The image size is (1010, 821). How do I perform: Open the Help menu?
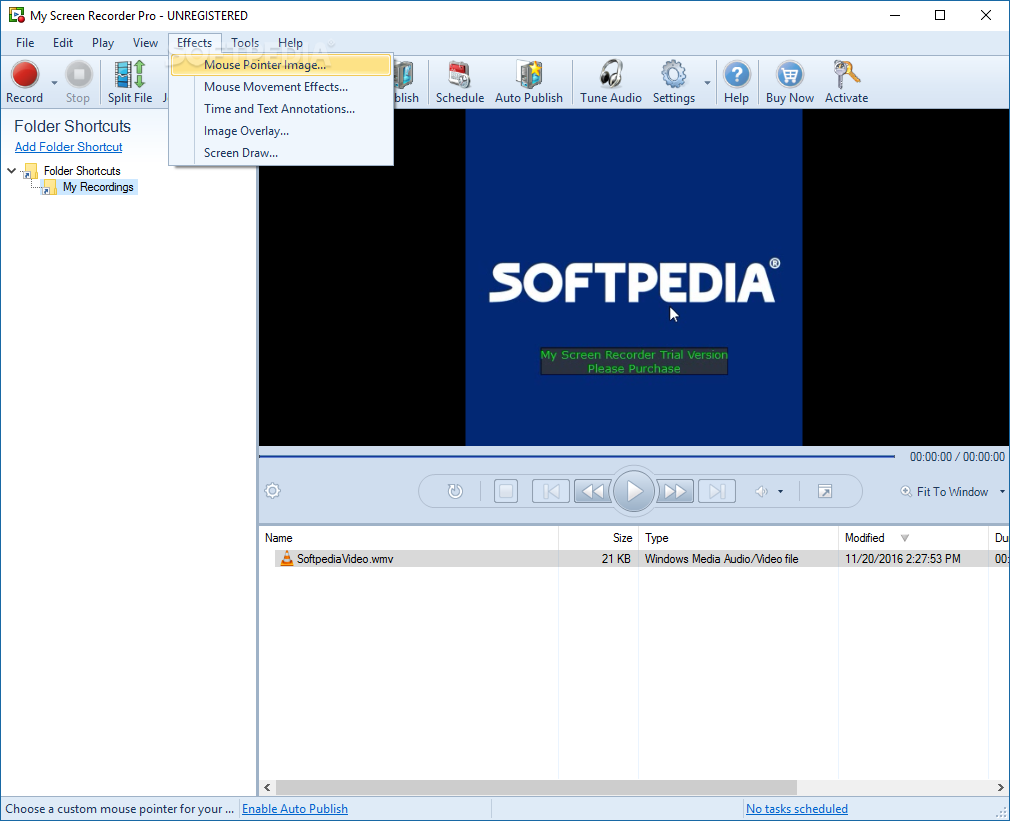291,42
